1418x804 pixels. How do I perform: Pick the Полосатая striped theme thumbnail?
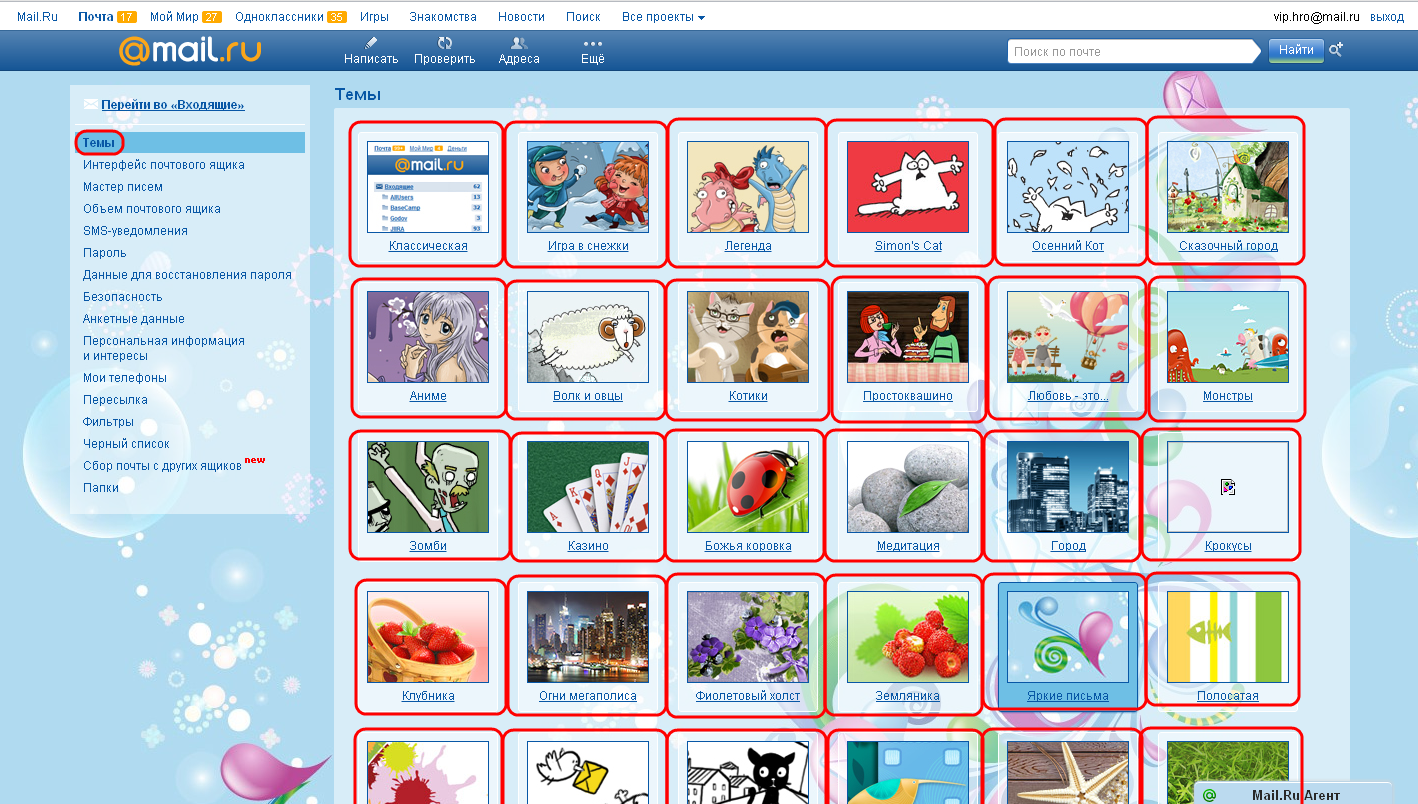[x=1228, y=637]
